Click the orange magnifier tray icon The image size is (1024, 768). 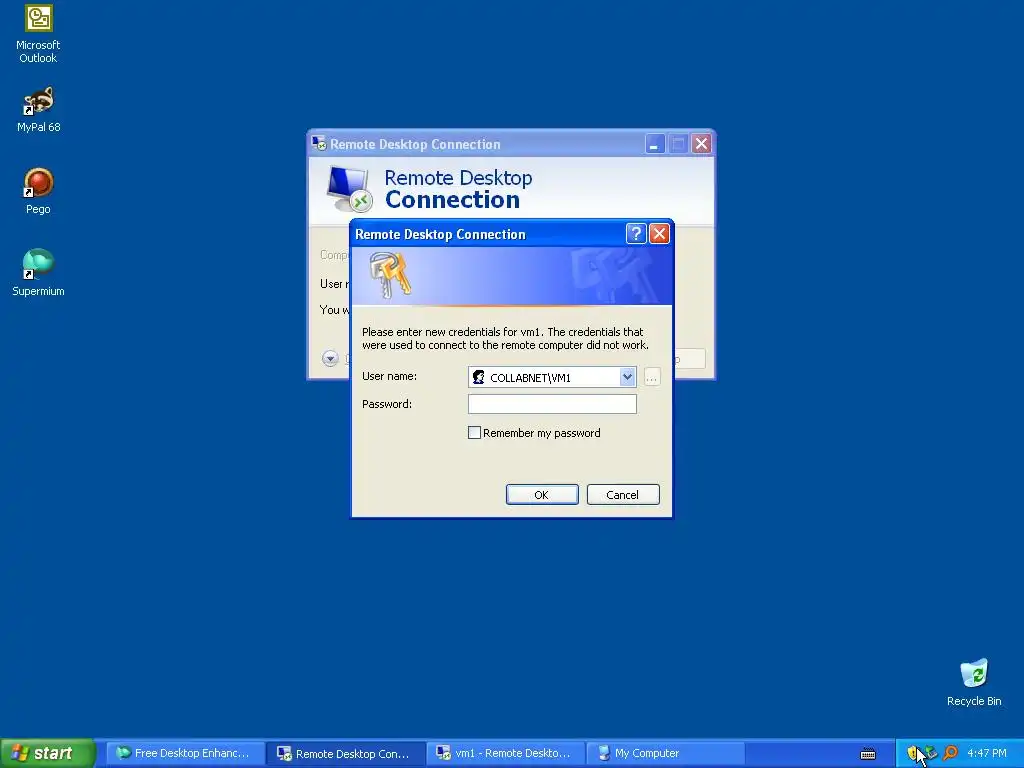(x=950, y=753)
